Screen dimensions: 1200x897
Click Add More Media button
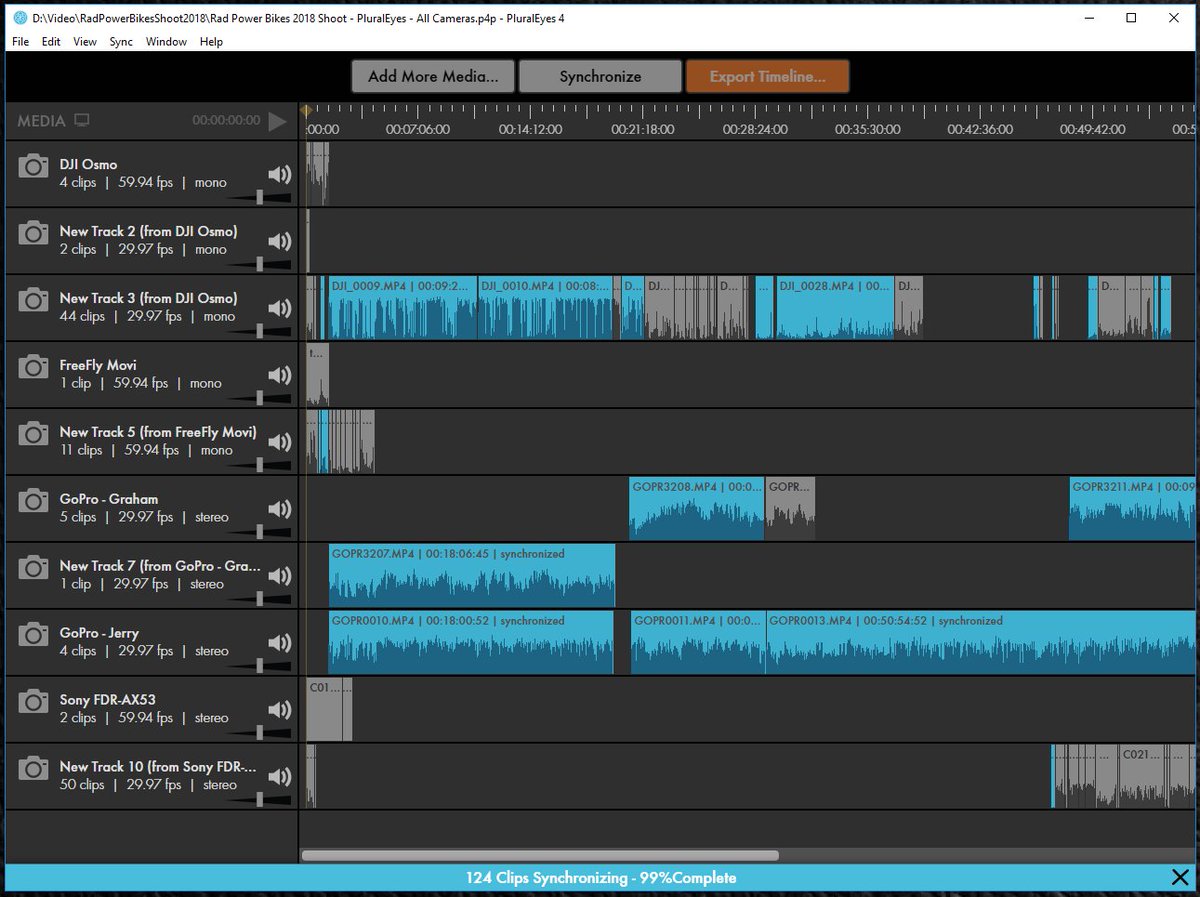pyautogui.click(x=431, y=76)
